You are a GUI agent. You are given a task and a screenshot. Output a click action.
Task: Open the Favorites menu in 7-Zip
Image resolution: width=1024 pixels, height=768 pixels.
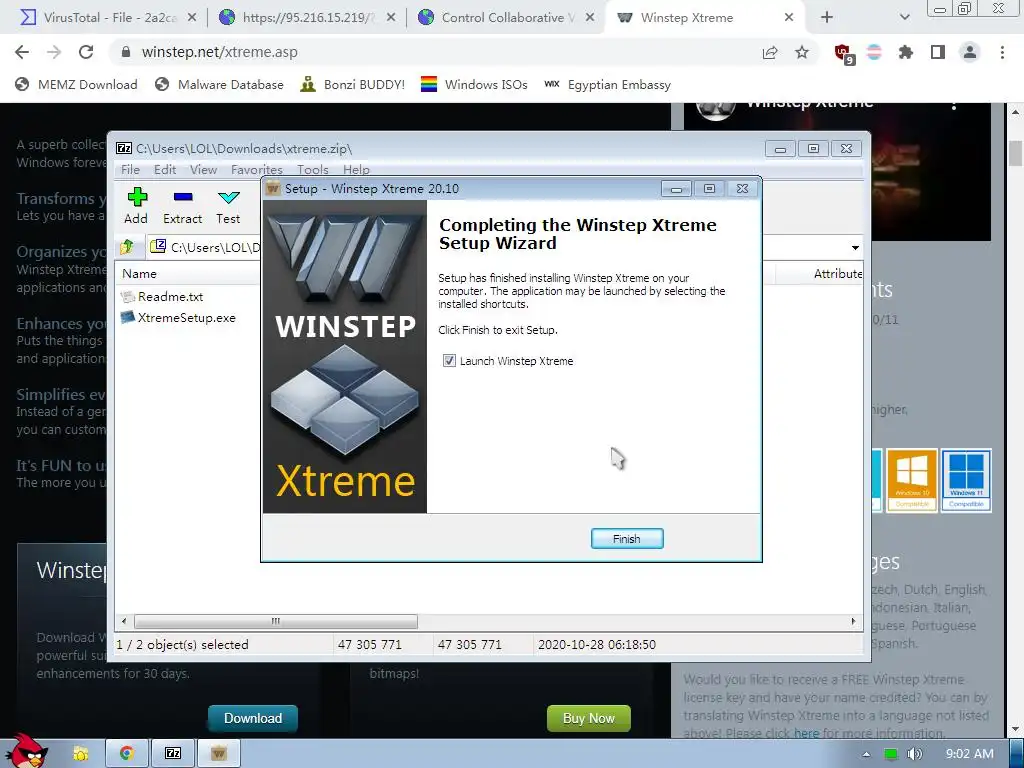coord(256,169)
